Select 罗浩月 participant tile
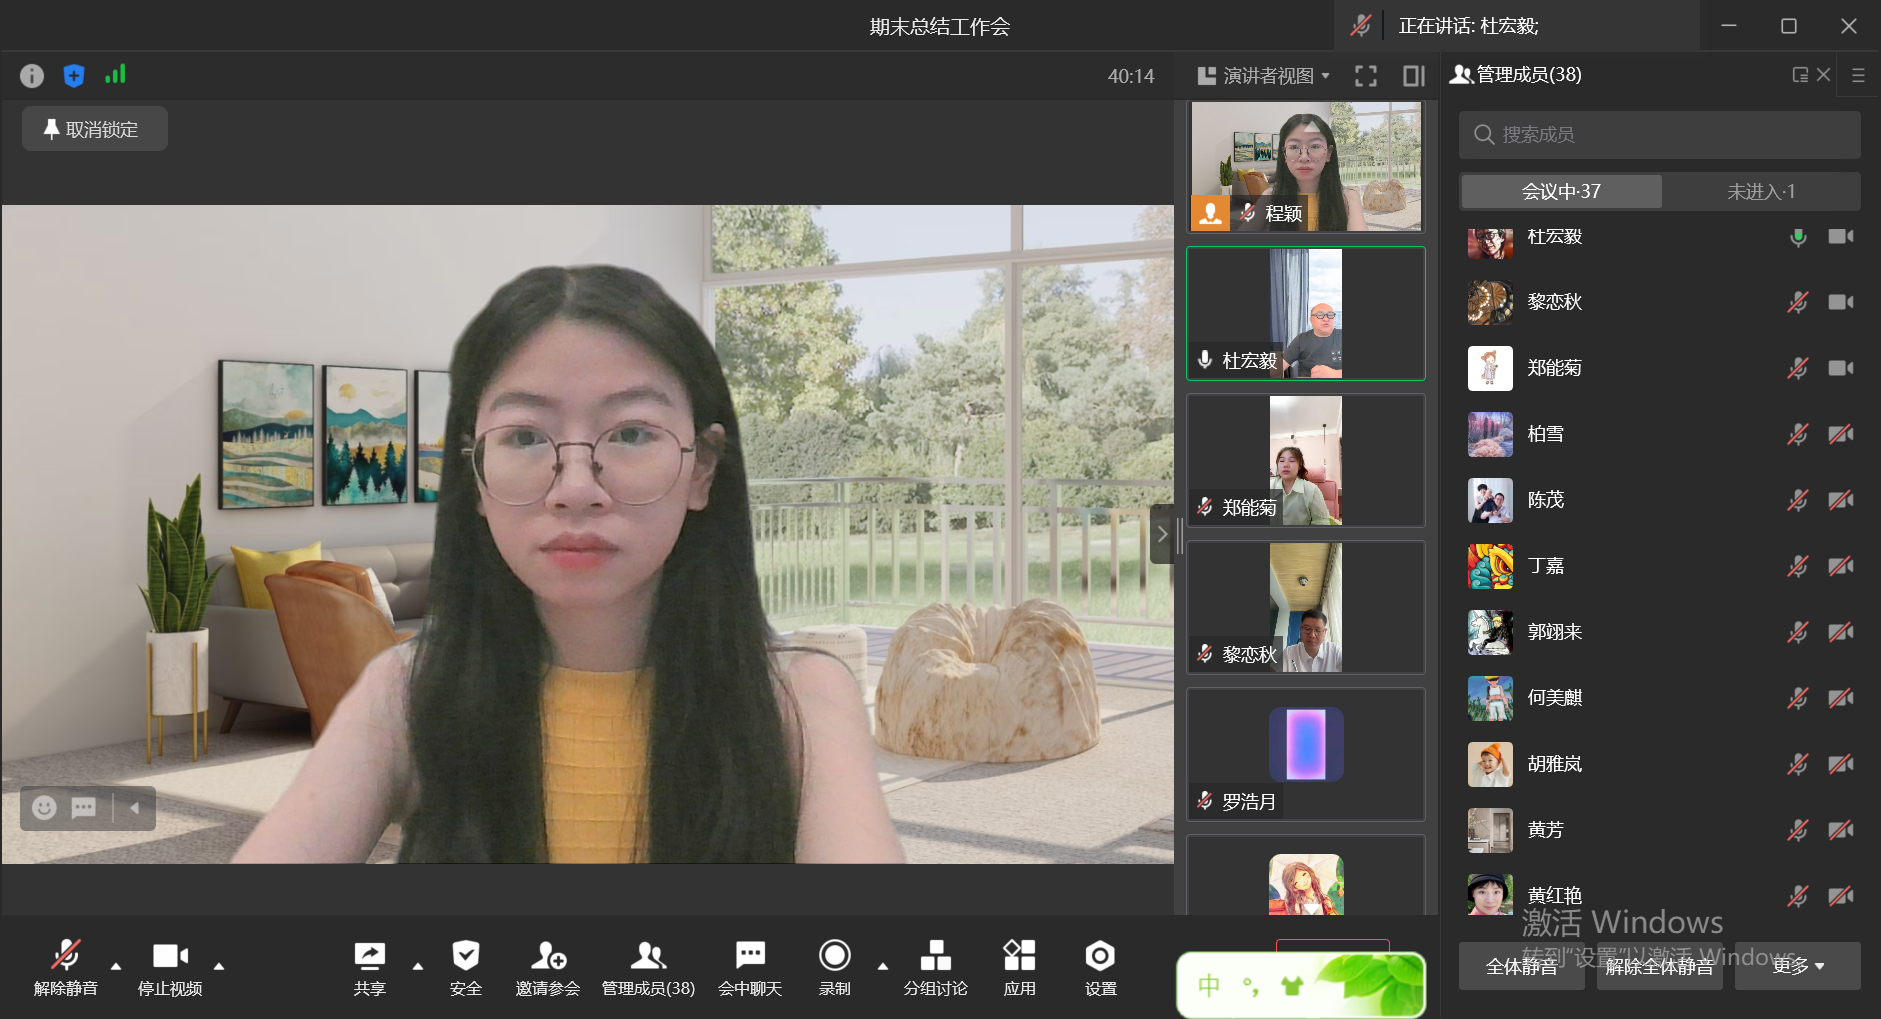 [1306, 754]
